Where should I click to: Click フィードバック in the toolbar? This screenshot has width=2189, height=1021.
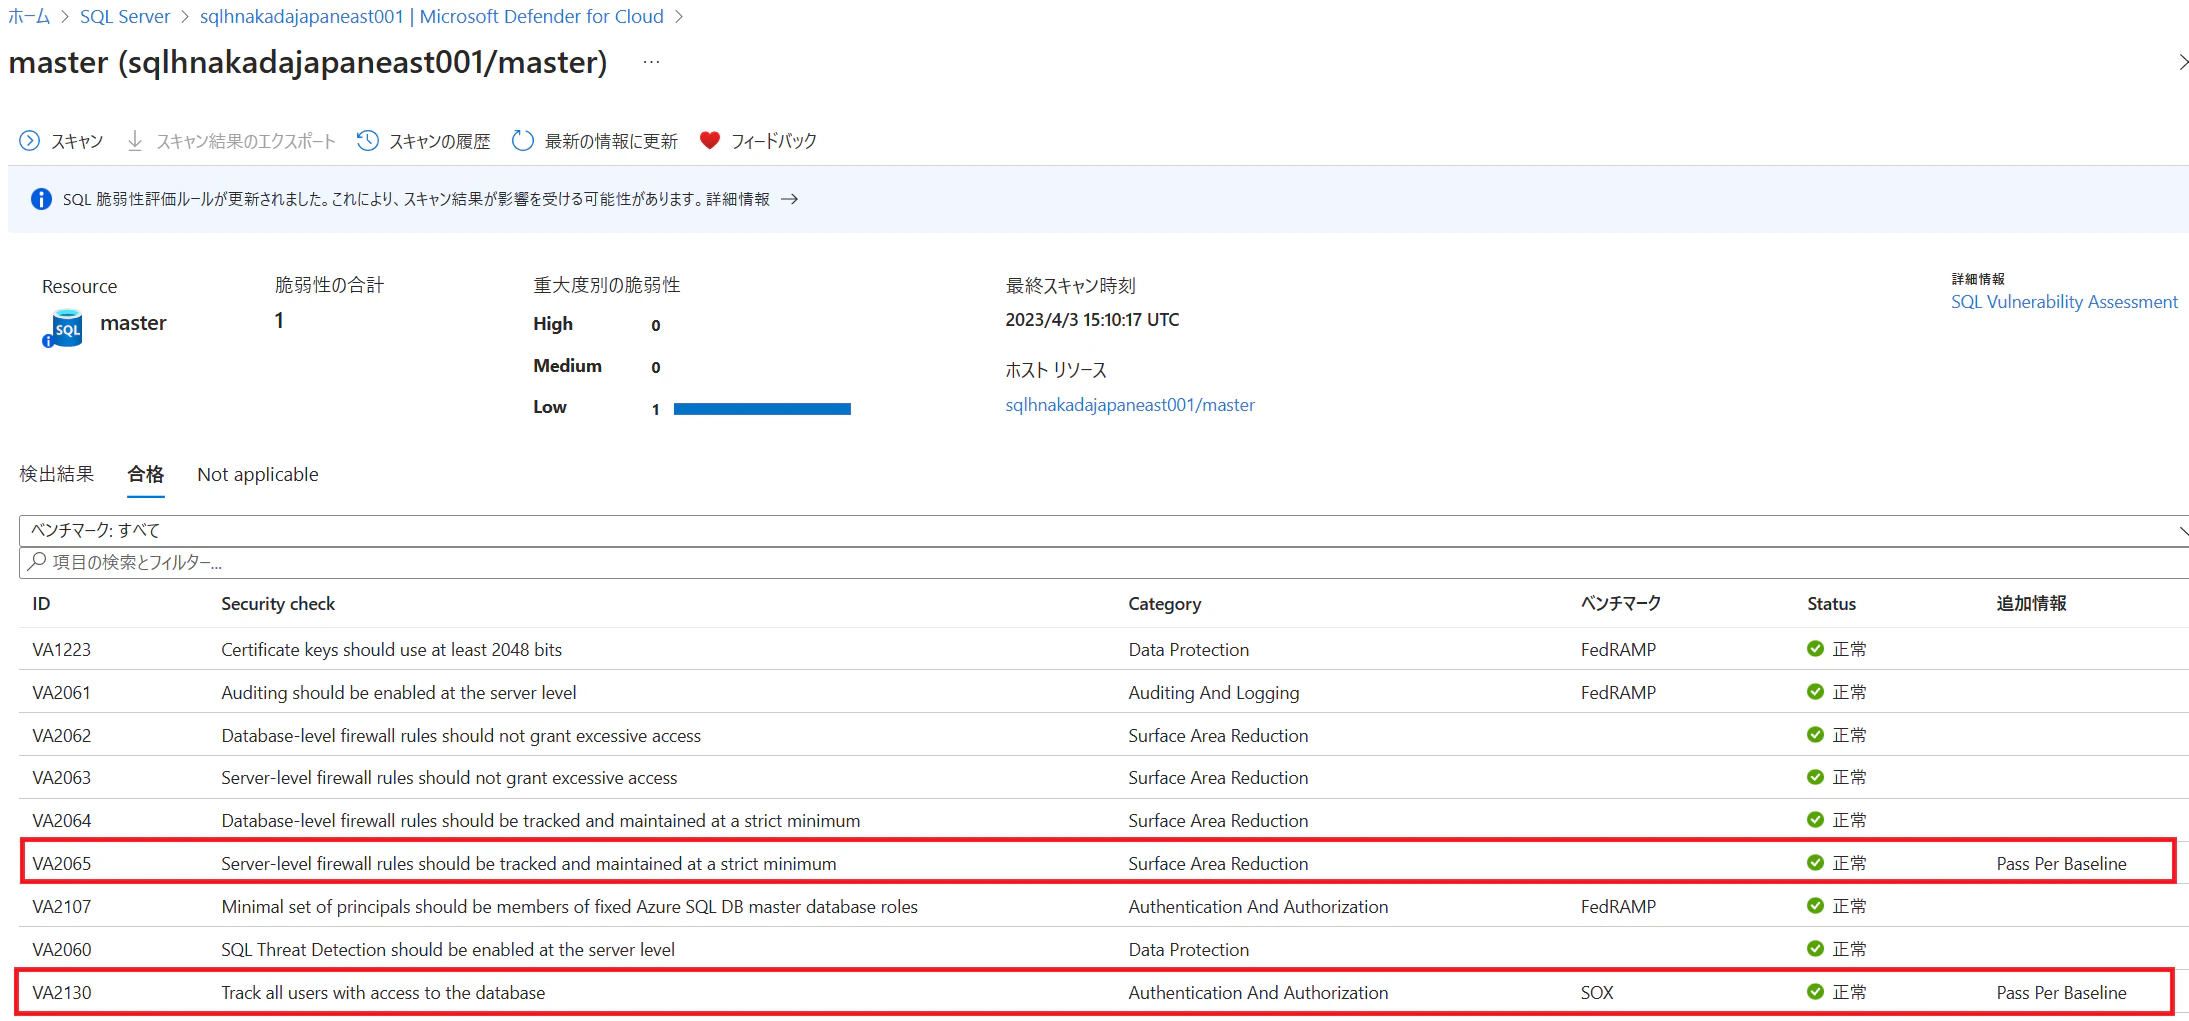click(x=774, y=142)
